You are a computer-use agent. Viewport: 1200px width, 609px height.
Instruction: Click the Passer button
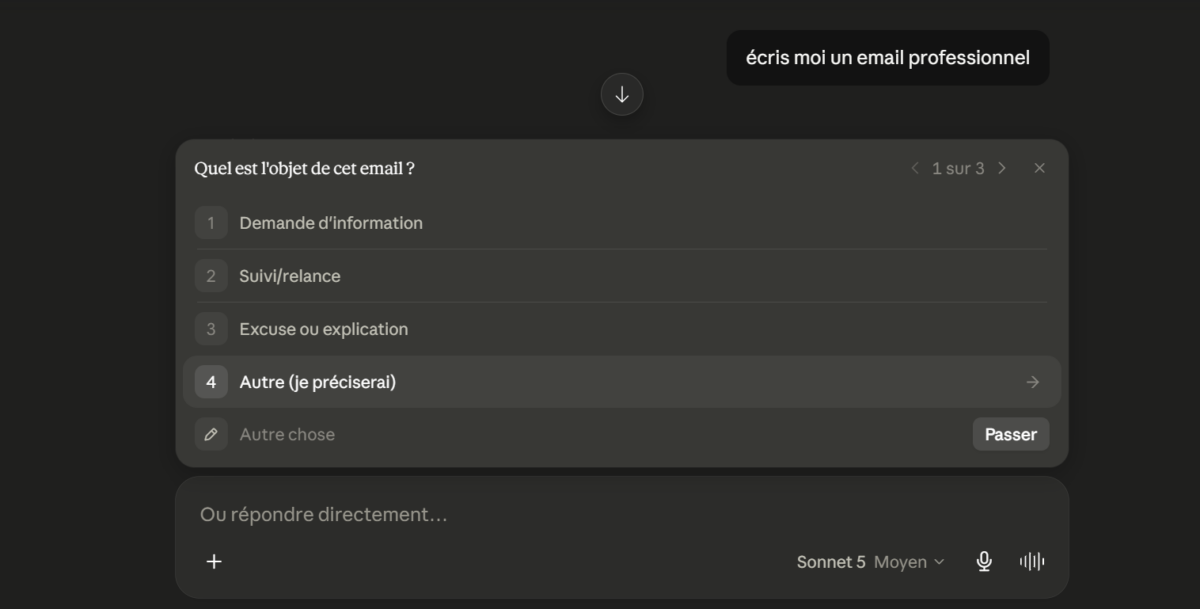tap(1010, 434)
